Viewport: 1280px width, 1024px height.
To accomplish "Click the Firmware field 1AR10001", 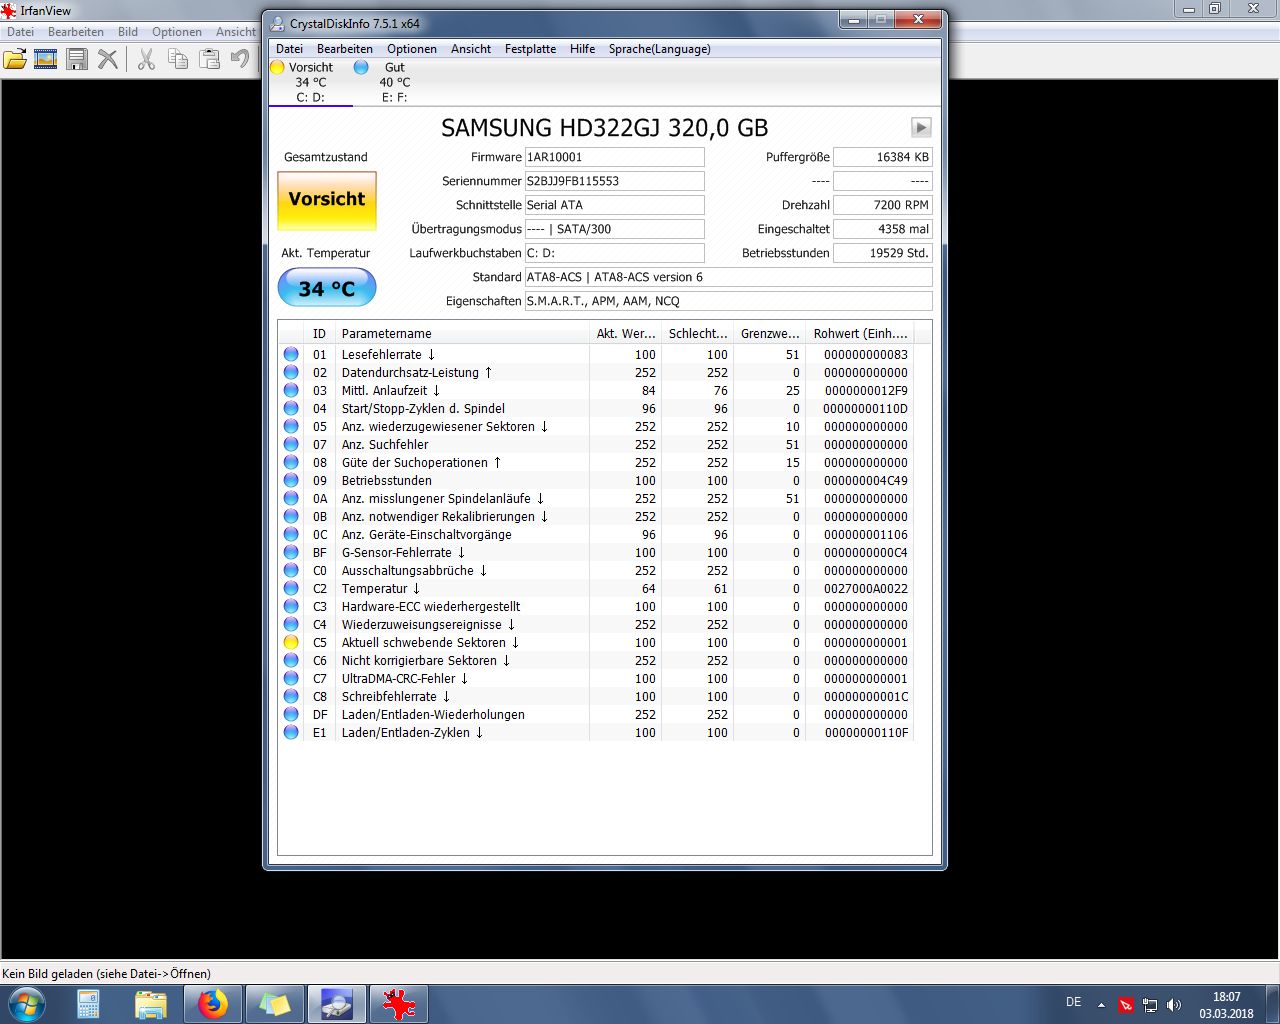I will (615, 157).
